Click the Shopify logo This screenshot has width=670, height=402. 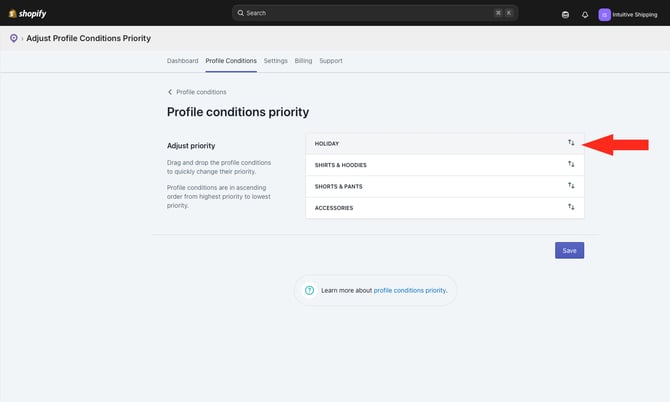tap(27, 14)
